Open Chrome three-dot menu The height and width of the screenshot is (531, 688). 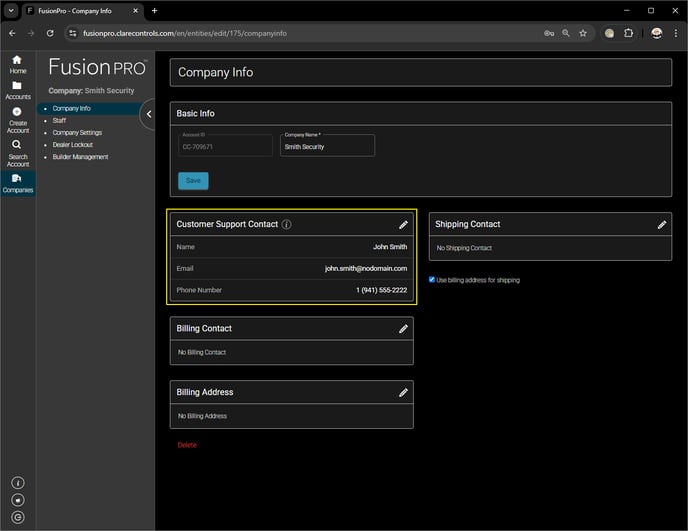[x=676, y=33]
